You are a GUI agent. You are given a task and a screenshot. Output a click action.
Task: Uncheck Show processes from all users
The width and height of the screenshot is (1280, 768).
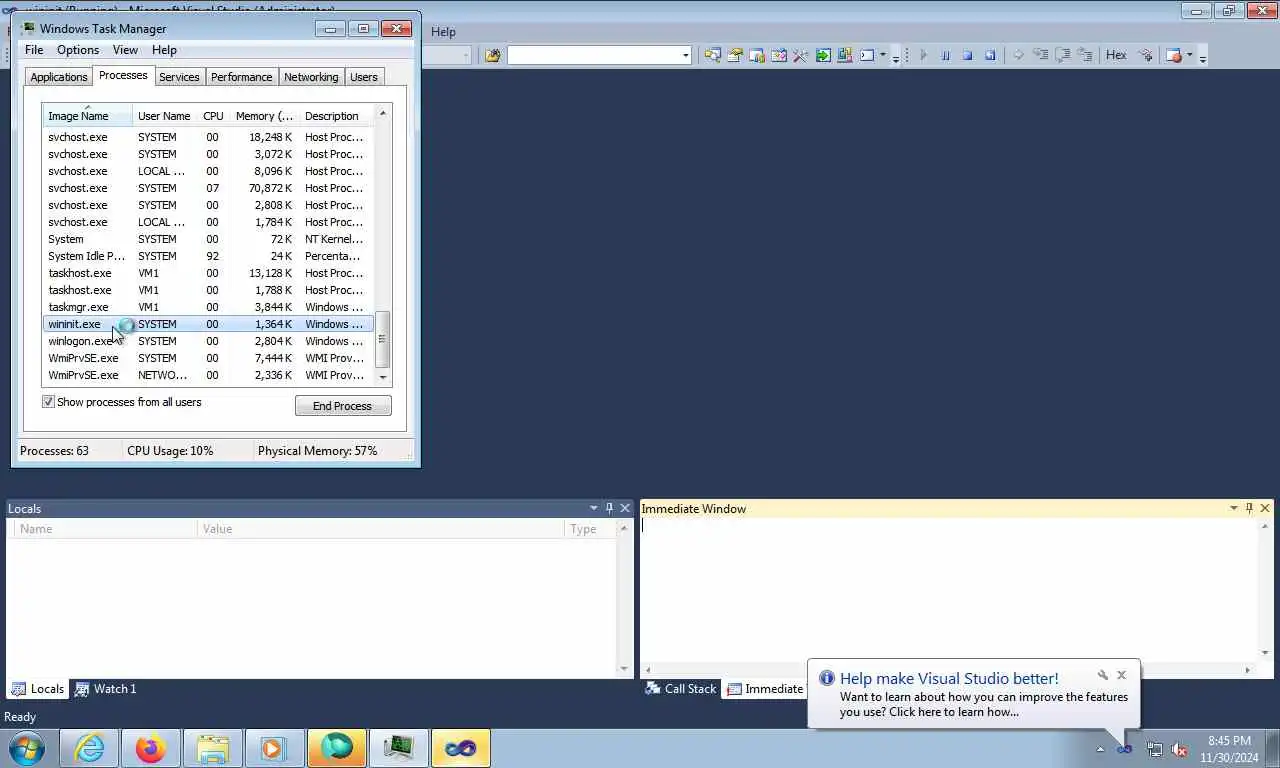click(x=48, y=402)
